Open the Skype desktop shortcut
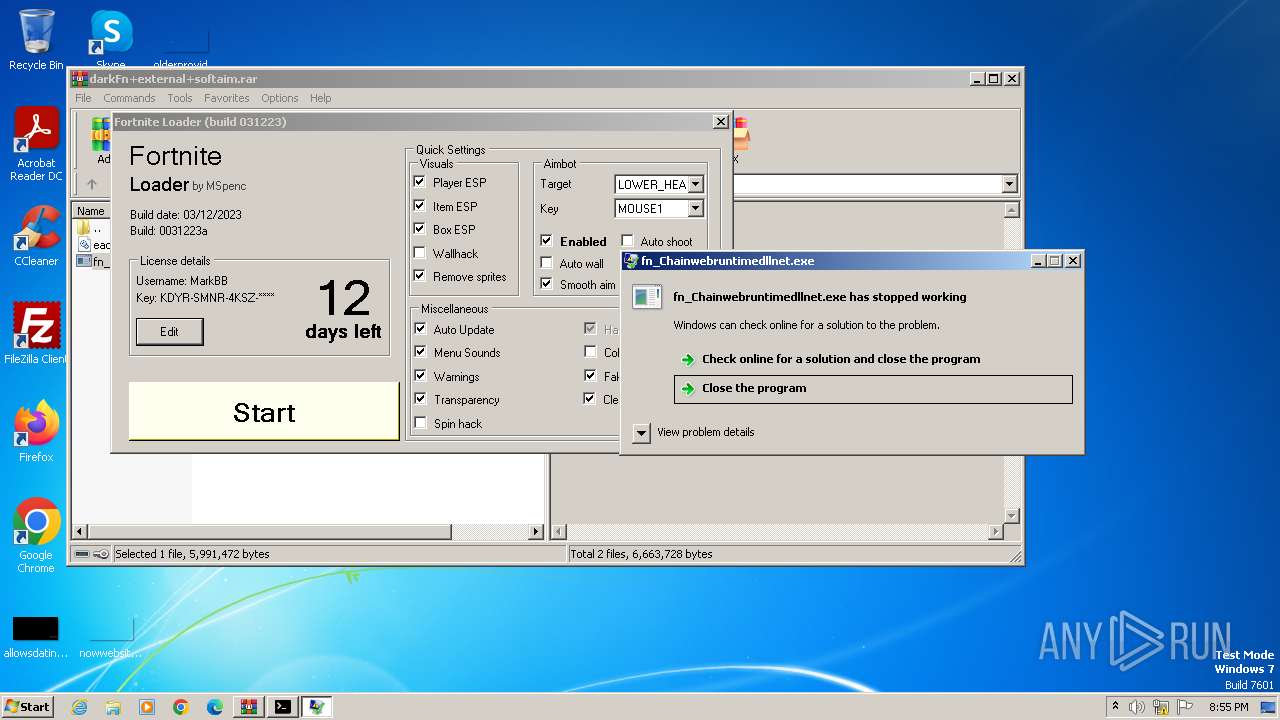Viewport: 1280px width, 720px height. tap(110, 40)
